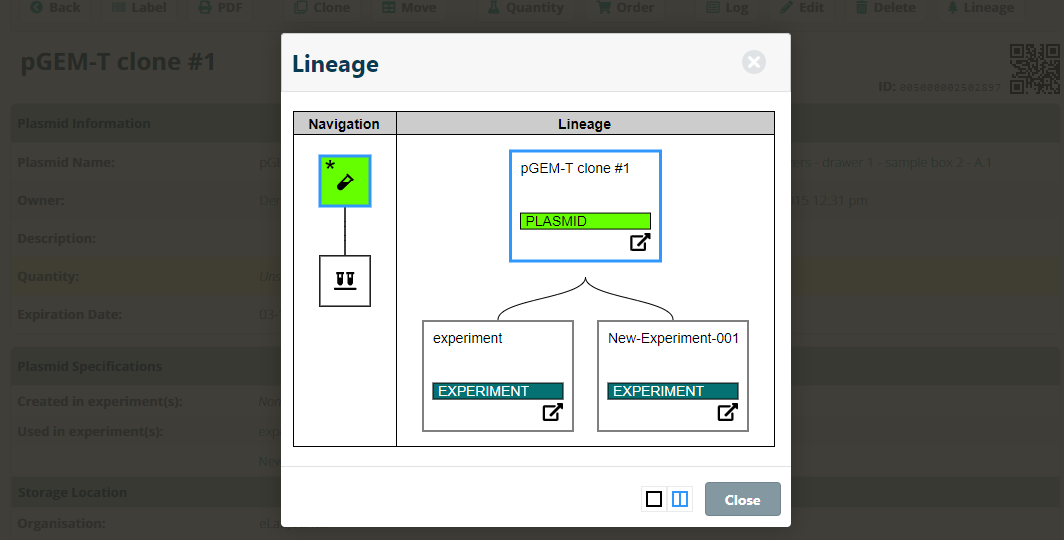This screenshot has height=540, width=1064.
Task: Click the Order toolbar item
Action: pyautogui.click(x=625, y=7)
